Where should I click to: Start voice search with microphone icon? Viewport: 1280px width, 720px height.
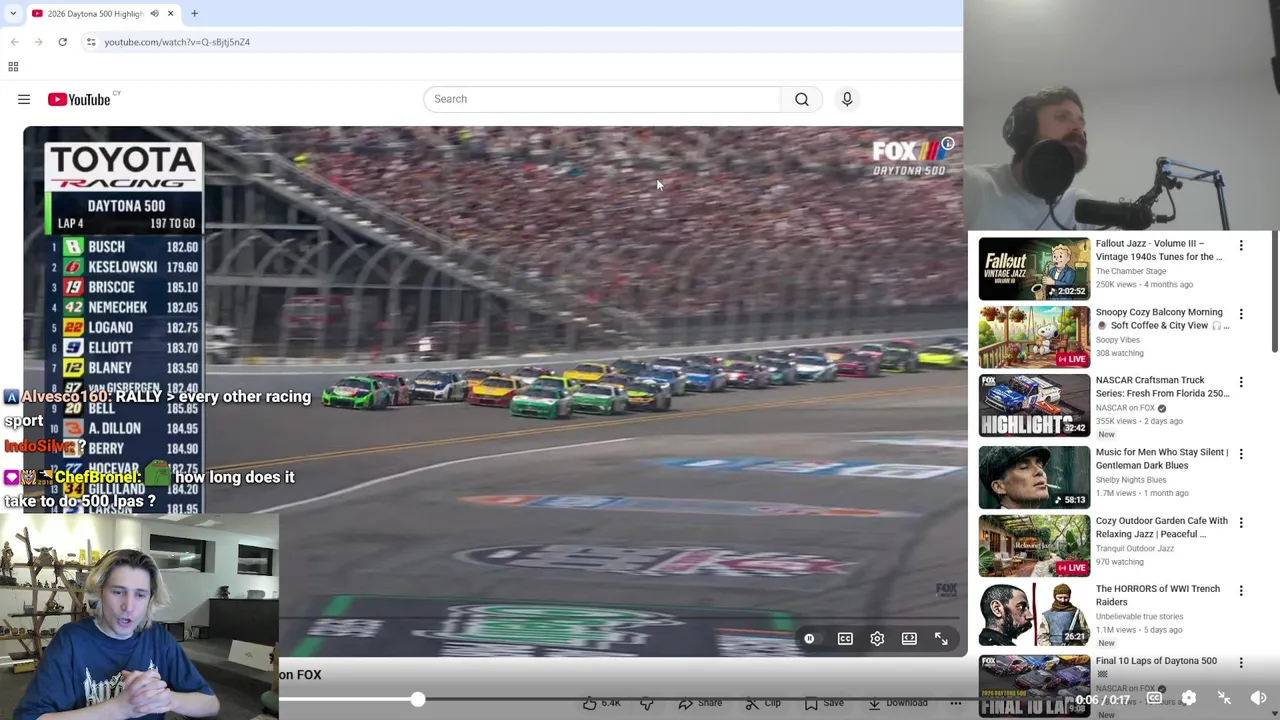[x=847, y=99]
